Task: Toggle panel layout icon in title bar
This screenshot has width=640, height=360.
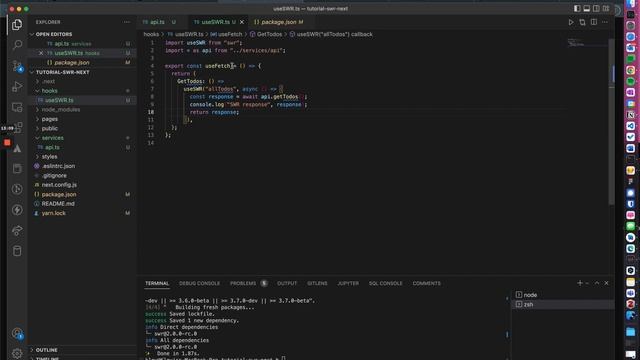Action: click(x=587, y=9)
